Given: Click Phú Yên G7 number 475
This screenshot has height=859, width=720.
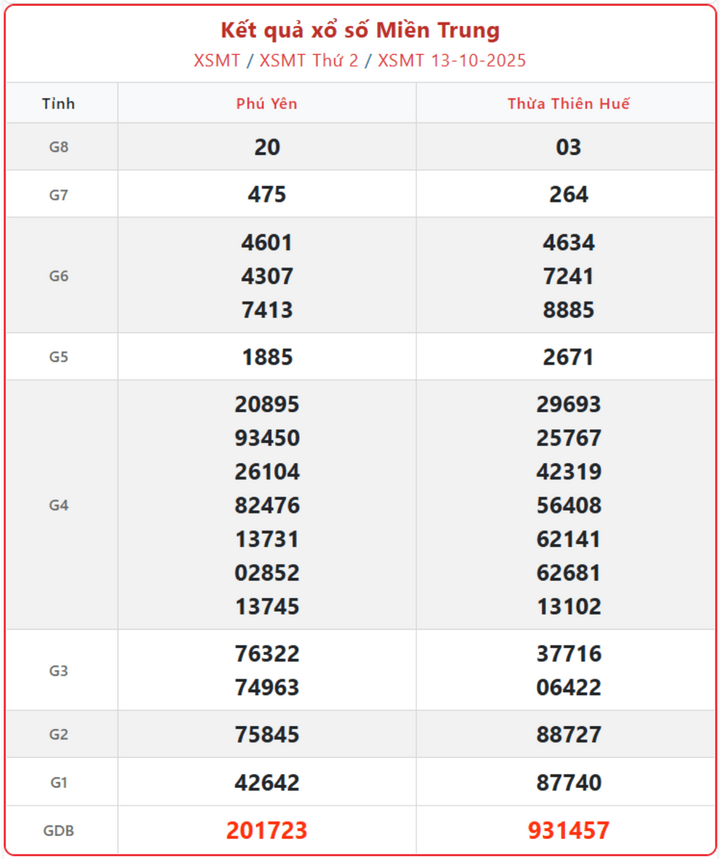Looking at the screenshot, I should [267, 194].
